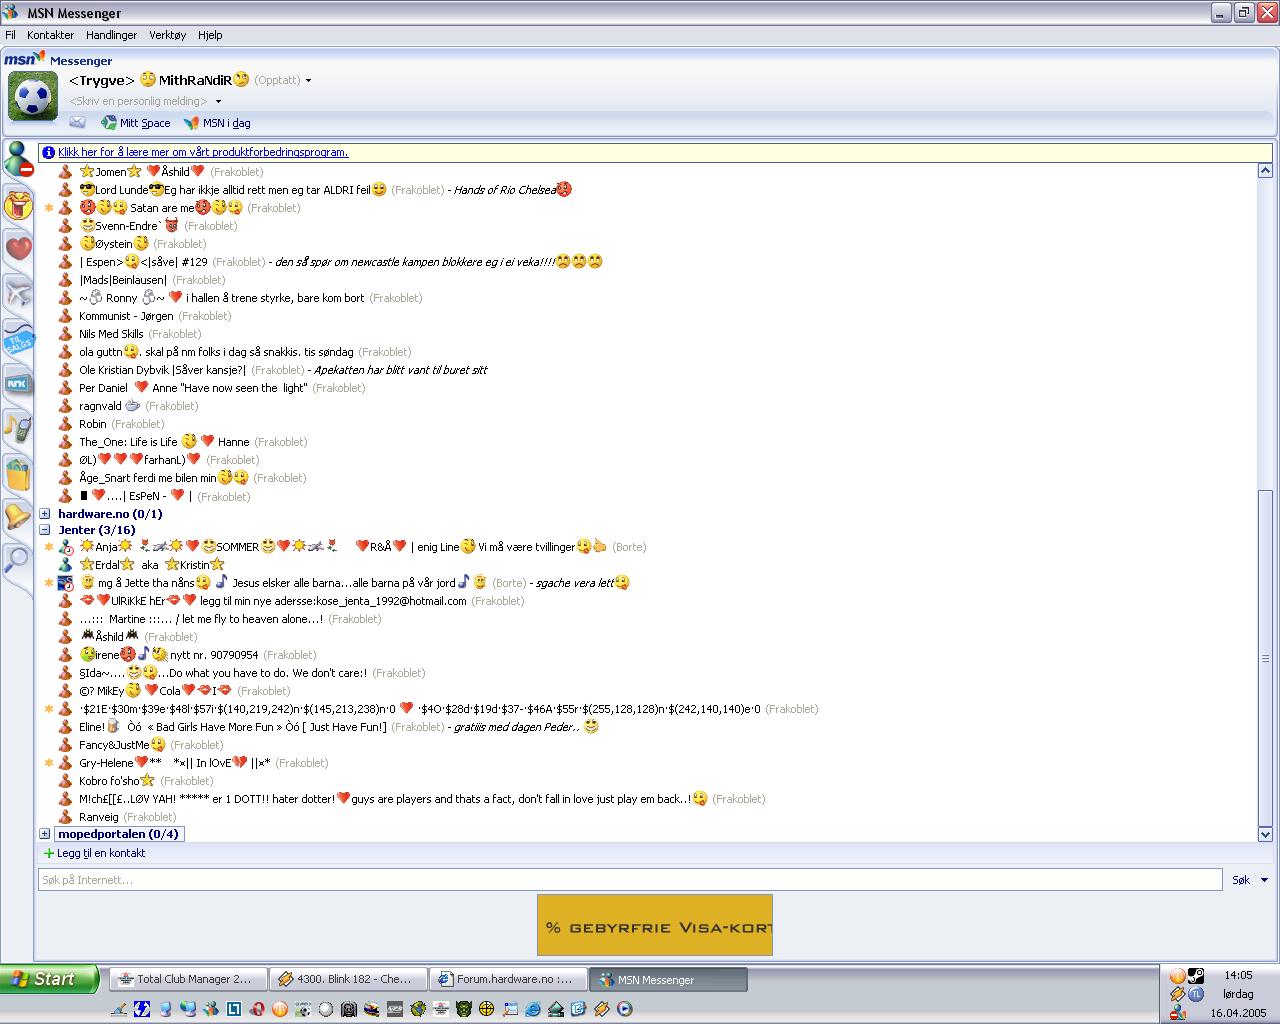1280x1024 pixels.
Task: Open the Handlinger menu
Action: pos(111,35)
